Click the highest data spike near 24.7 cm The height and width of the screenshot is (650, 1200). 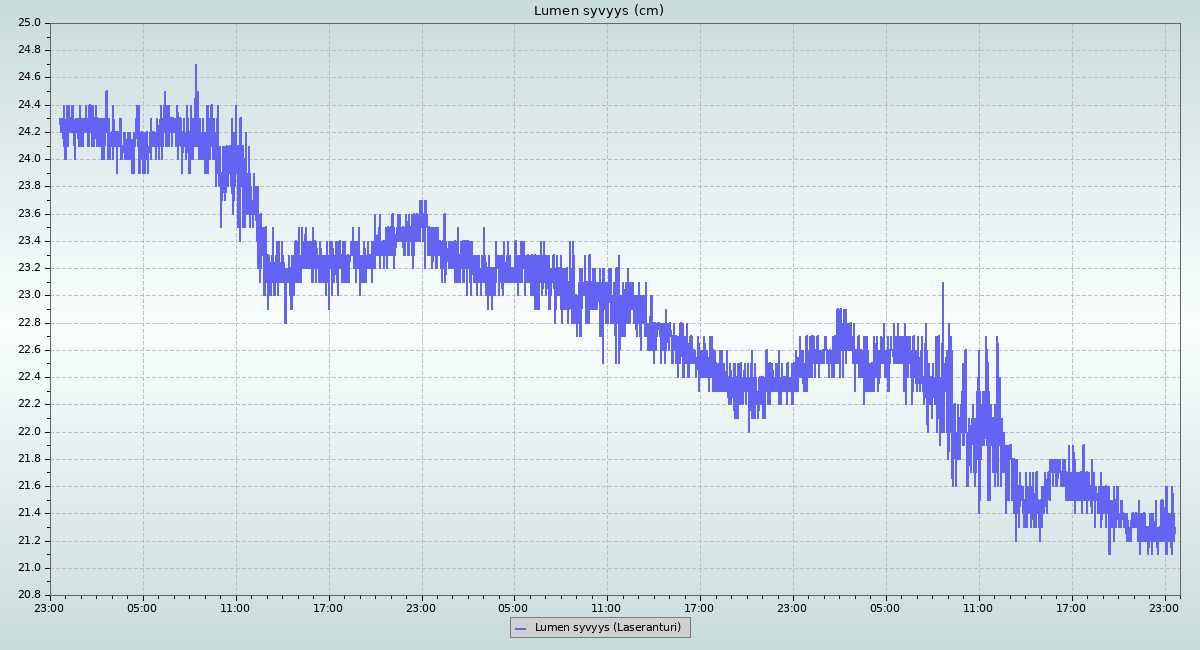pos(196,67)
